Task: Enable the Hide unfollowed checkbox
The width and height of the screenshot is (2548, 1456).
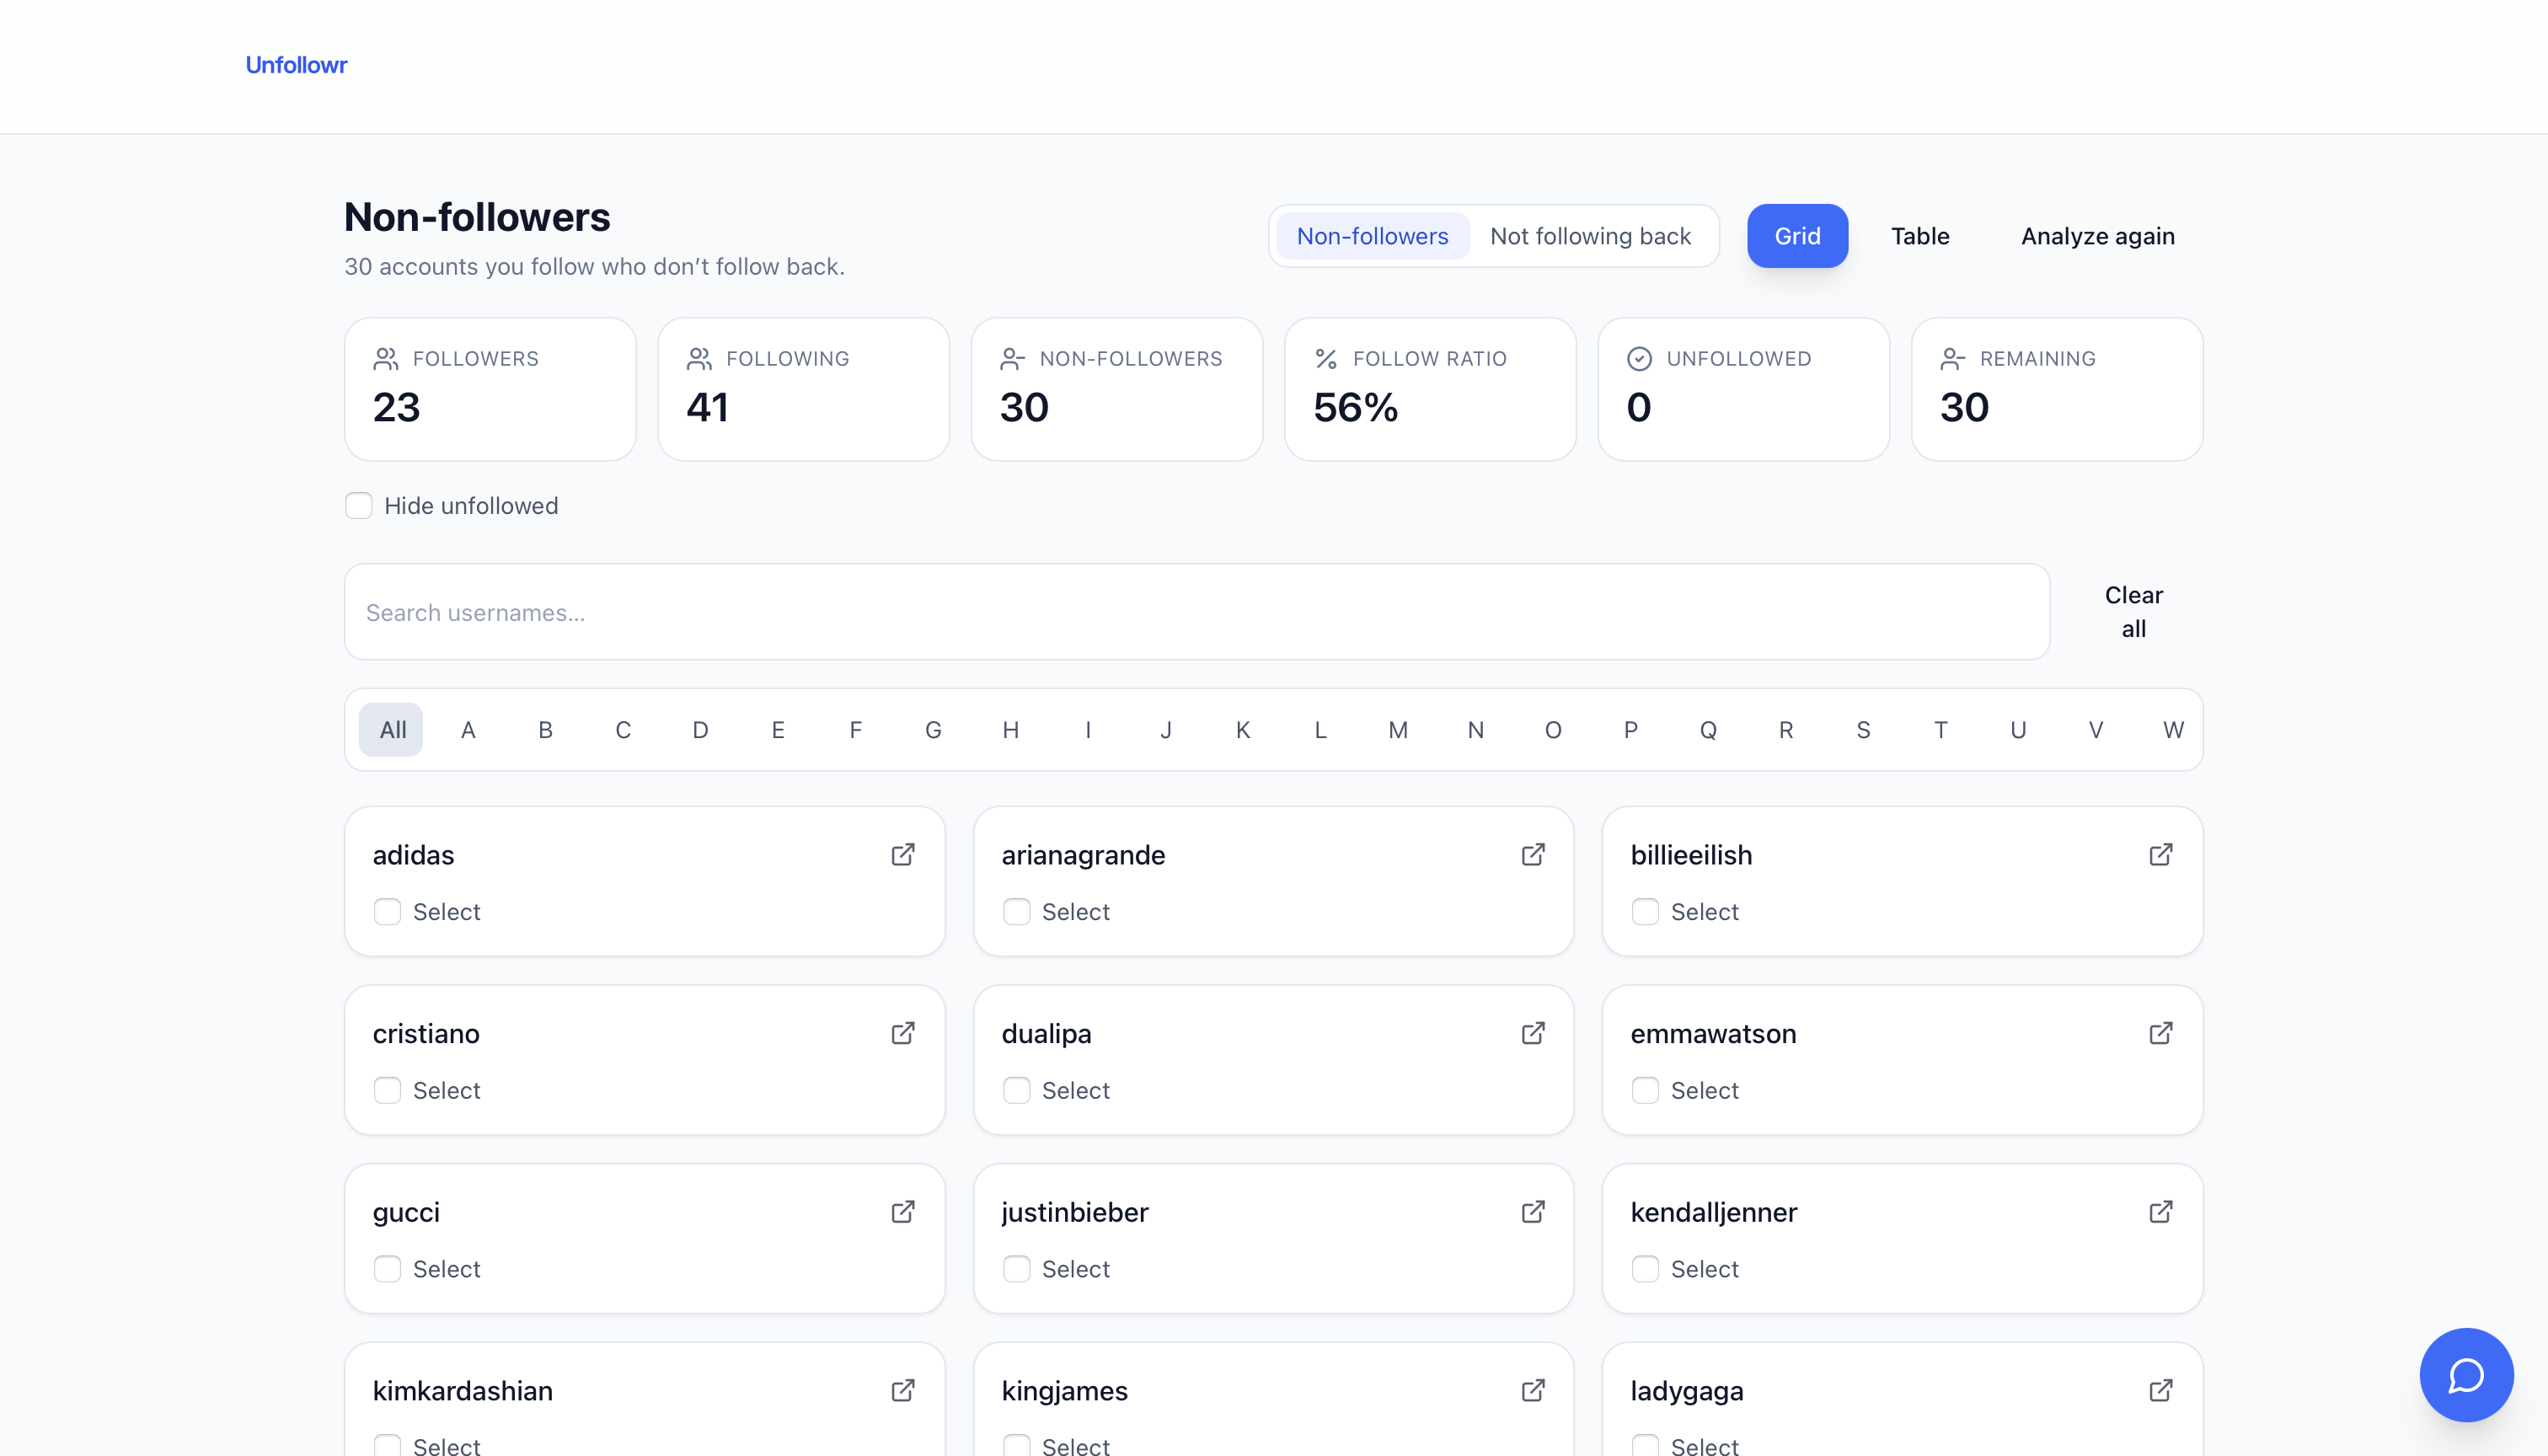Action: coord(359,506)
